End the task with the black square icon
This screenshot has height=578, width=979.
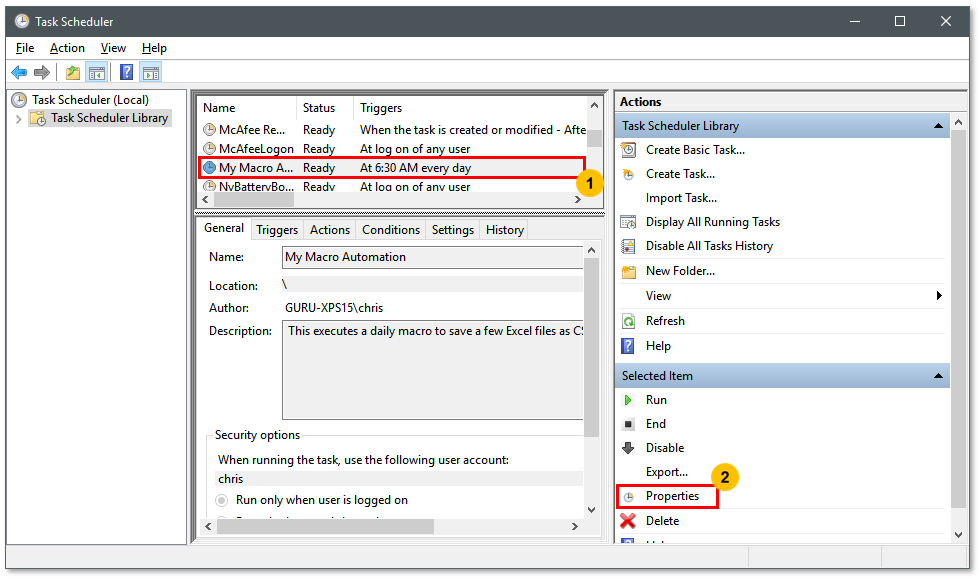click(x=628, y=423)
